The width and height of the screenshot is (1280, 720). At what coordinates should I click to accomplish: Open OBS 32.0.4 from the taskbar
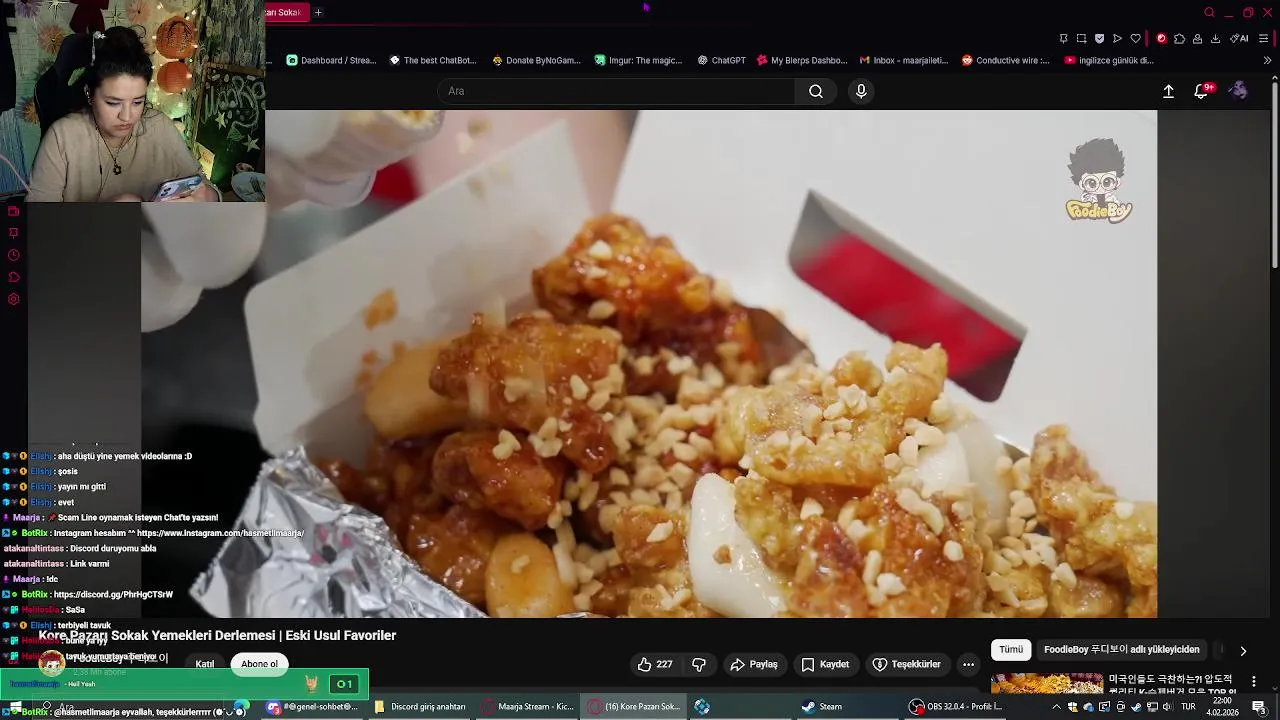tap(955, 706)
